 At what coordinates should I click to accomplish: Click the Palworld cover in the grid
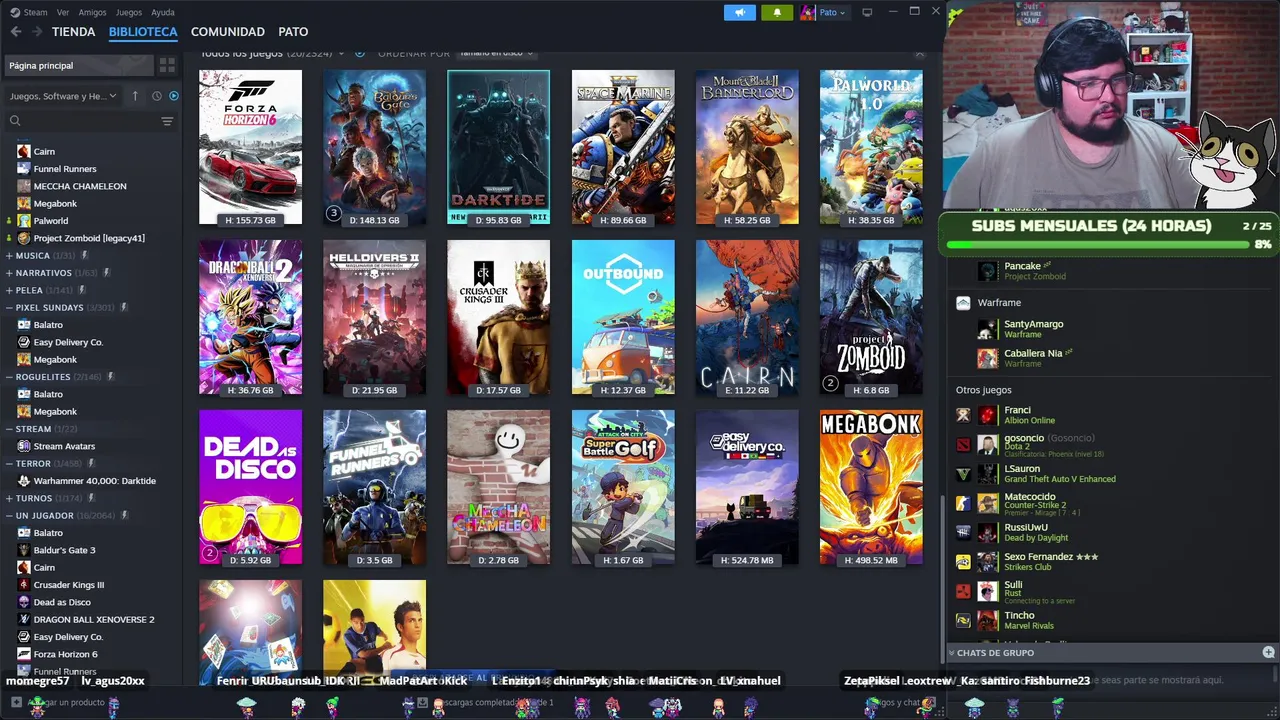pyautogui.click(x=871, y=148)
